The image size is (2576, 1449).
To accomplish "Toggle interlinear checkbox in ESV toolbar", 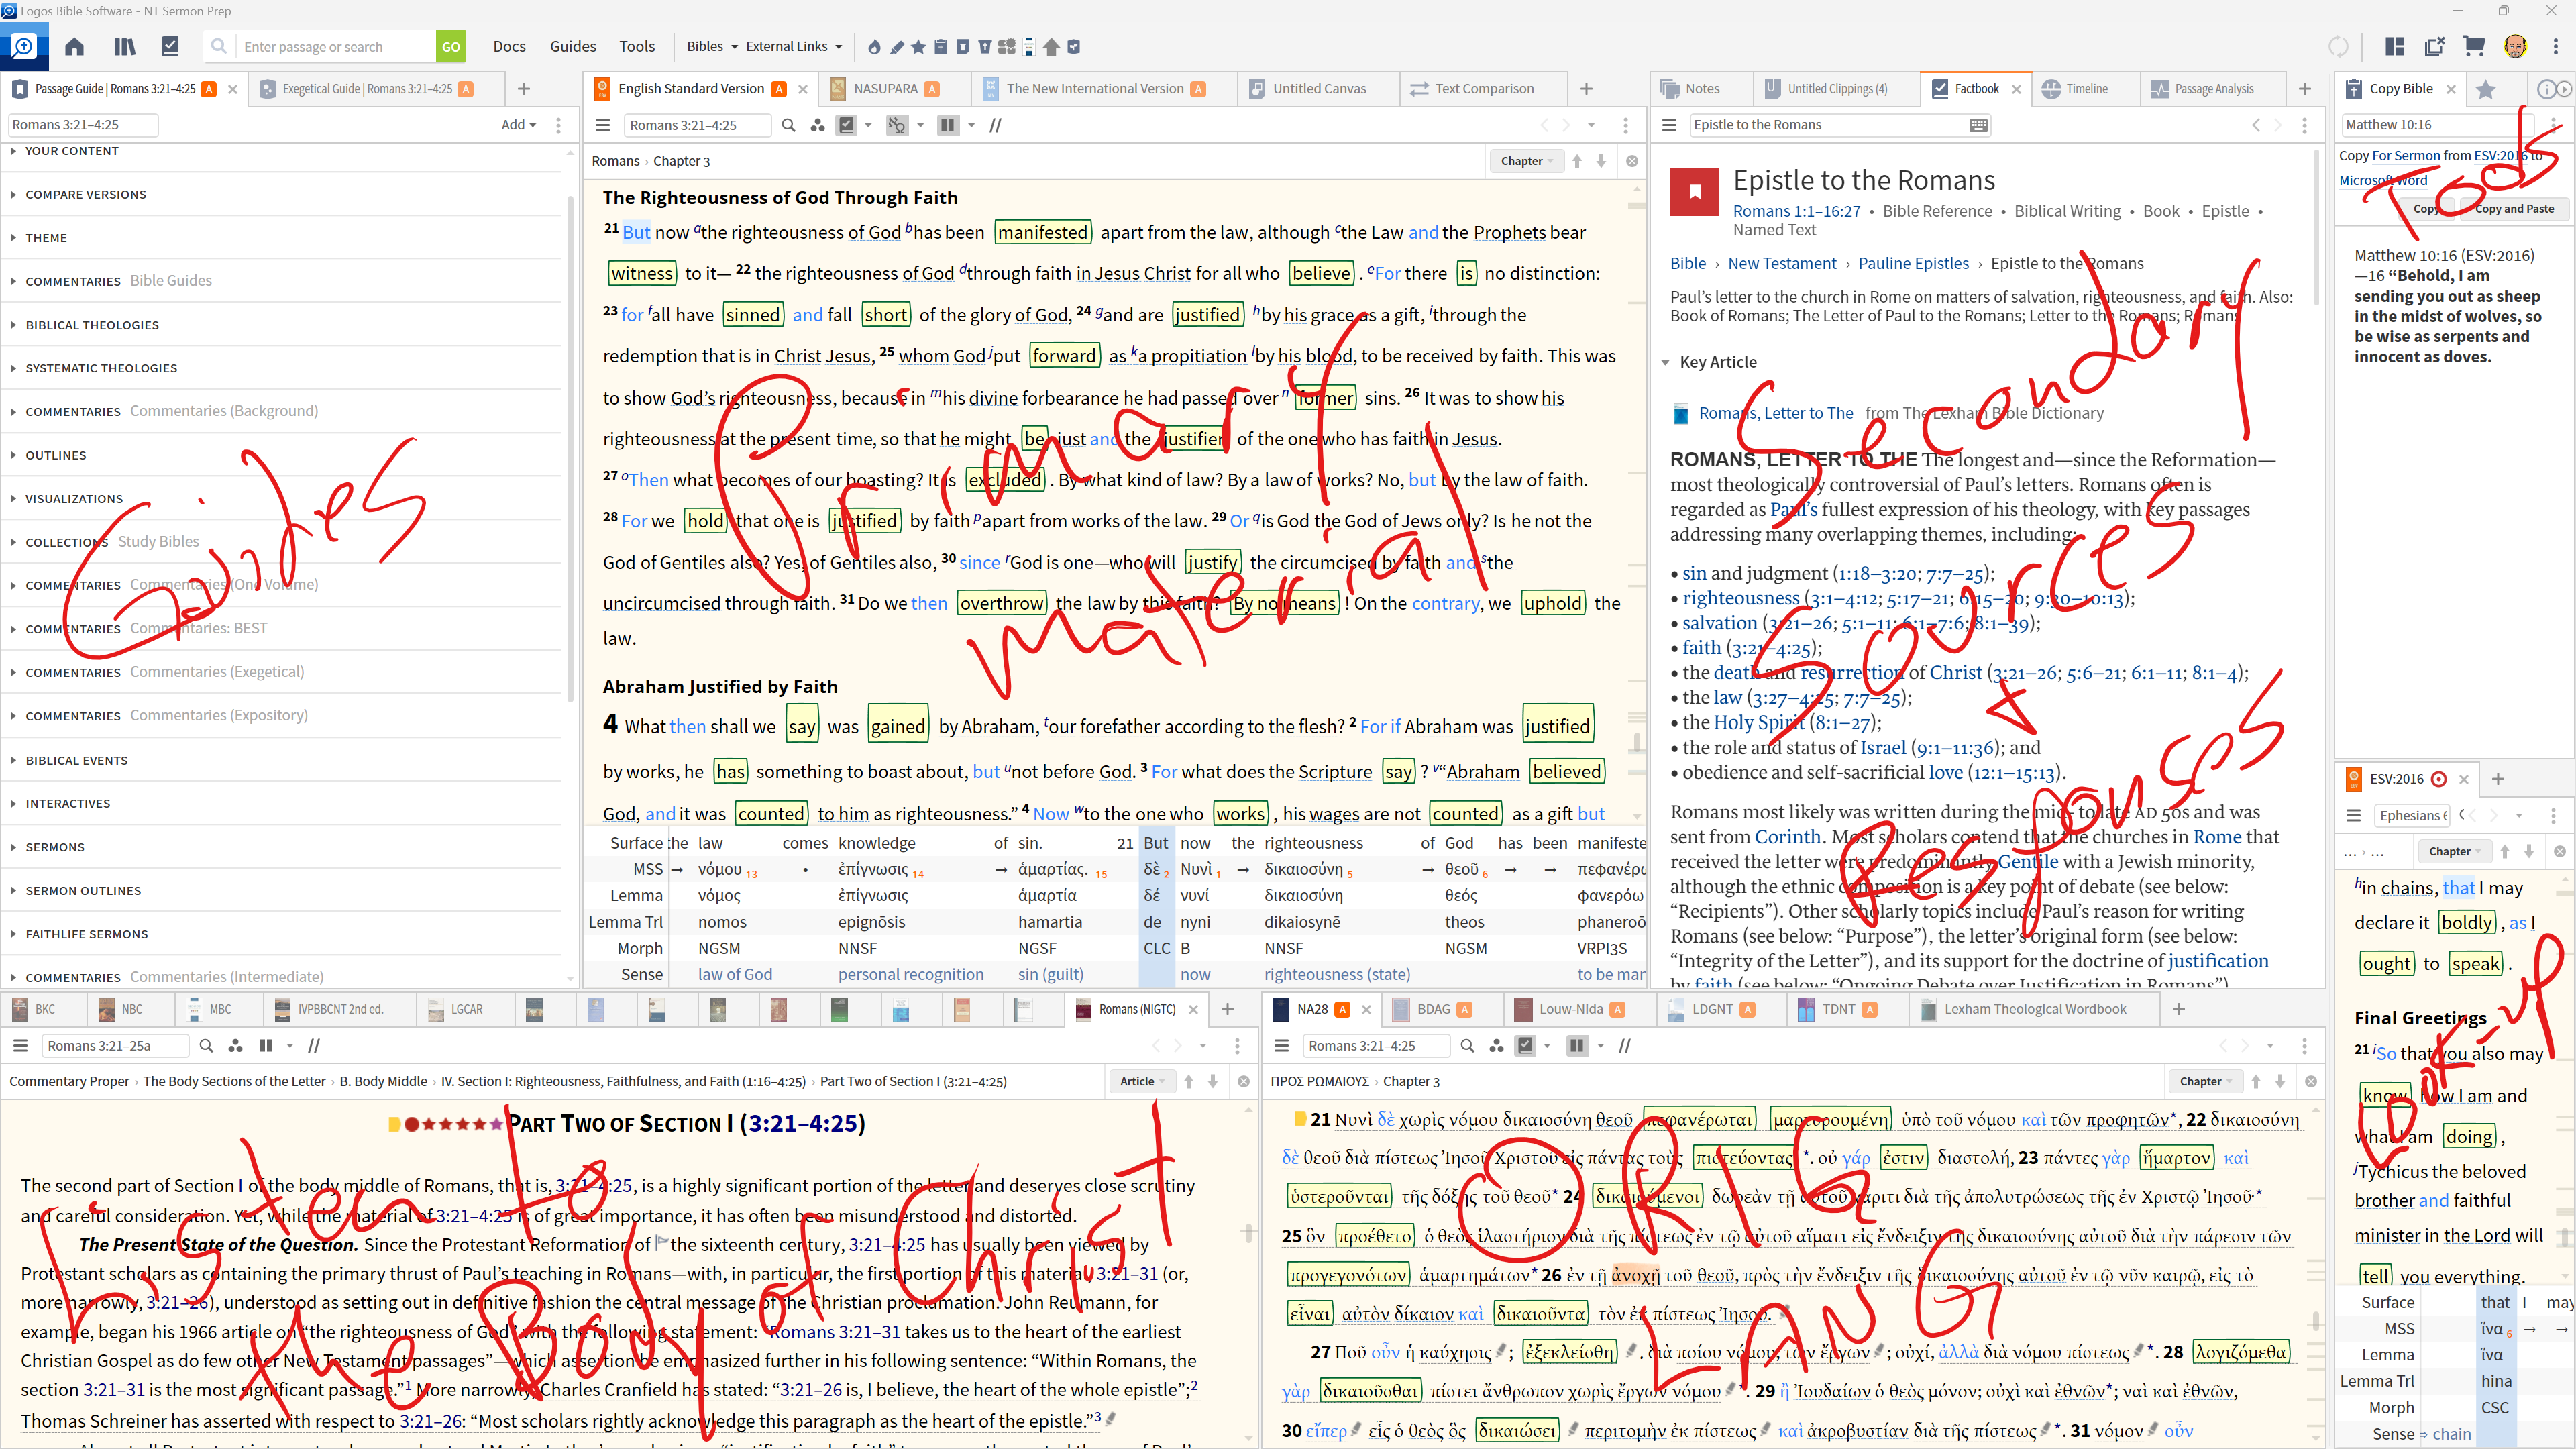I will point(847,125).
